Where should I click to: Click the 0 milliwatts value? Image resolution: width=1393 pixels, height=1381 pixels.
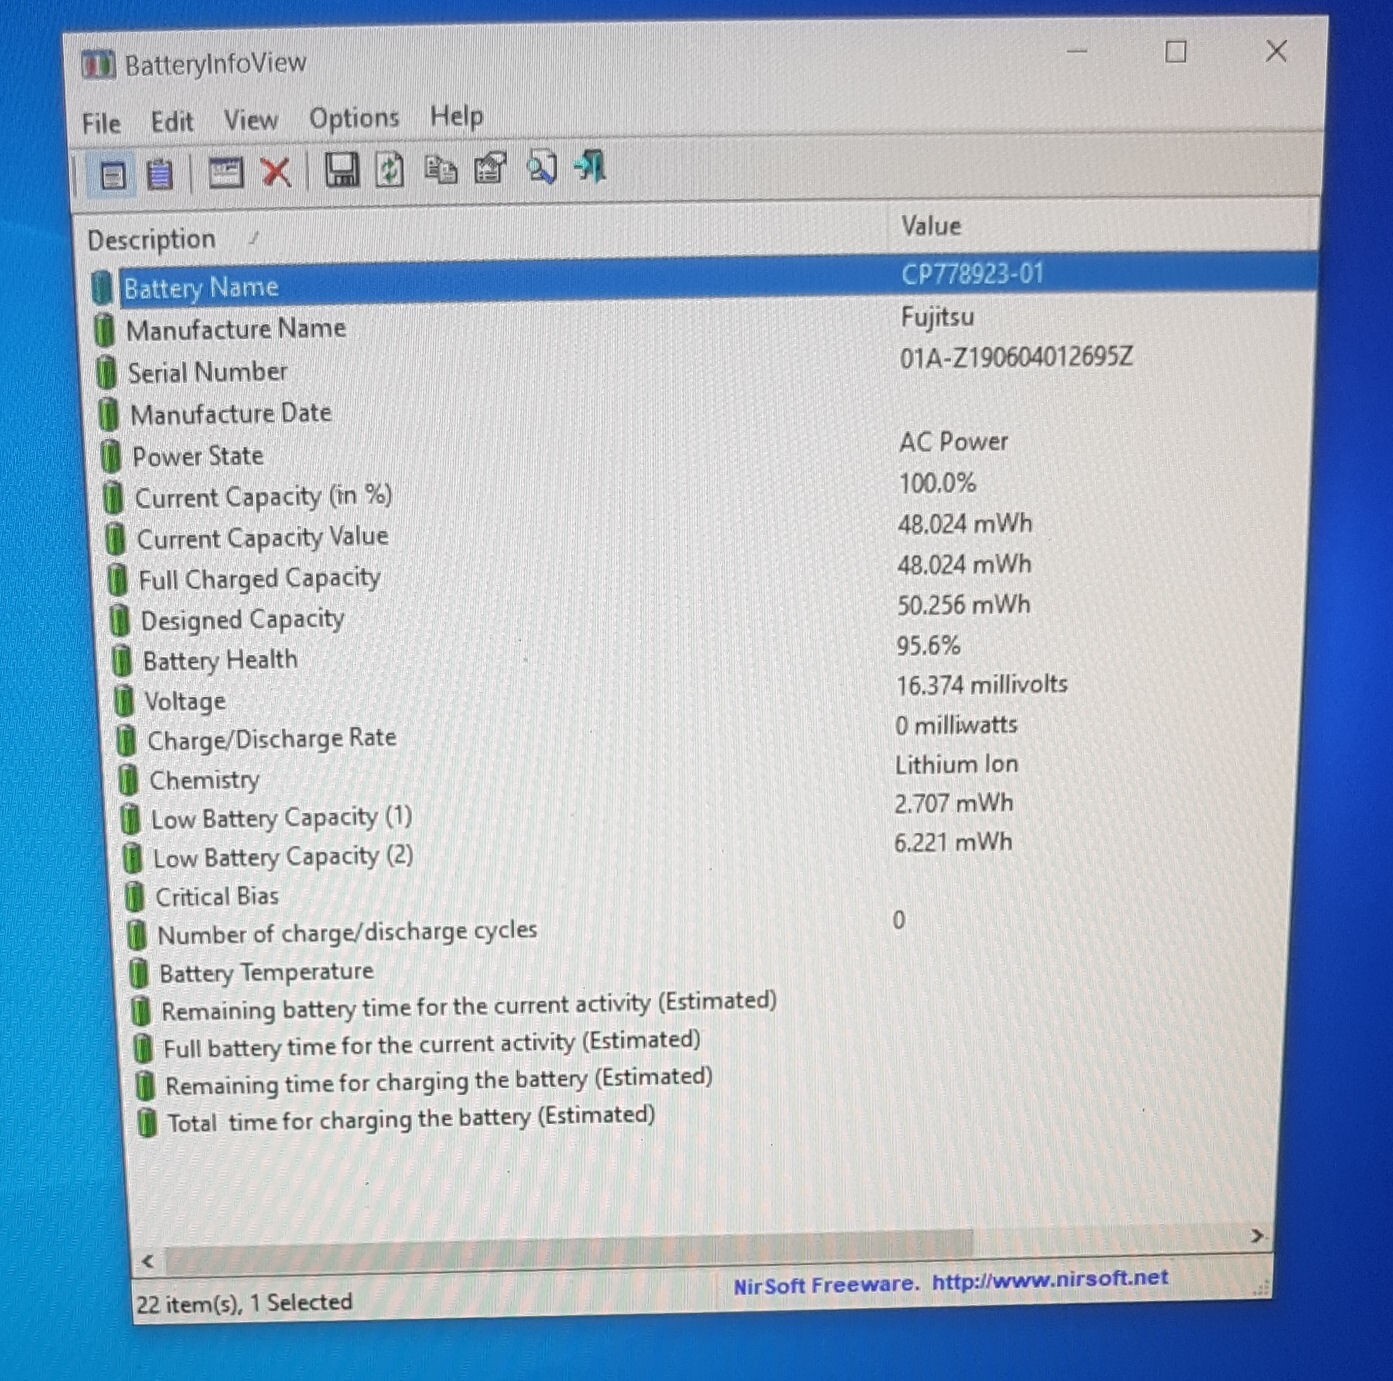(956, 725)
